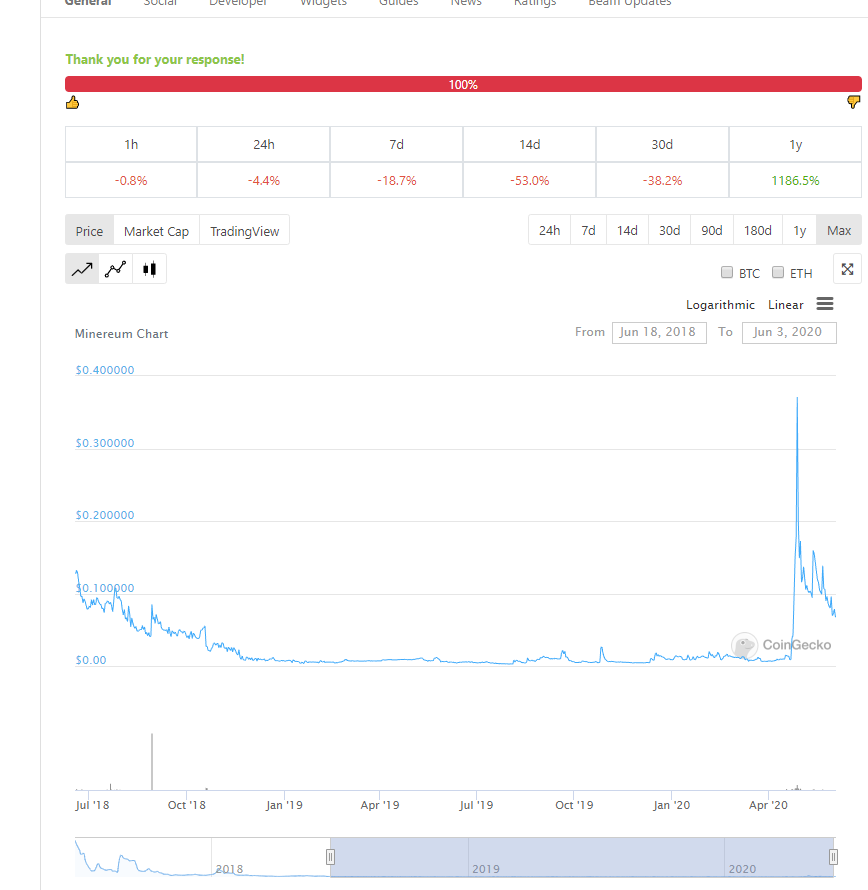Viewport: 868px width, 890px height.
Task: Select the line chart with markers icon
Action: coord(115,269)
